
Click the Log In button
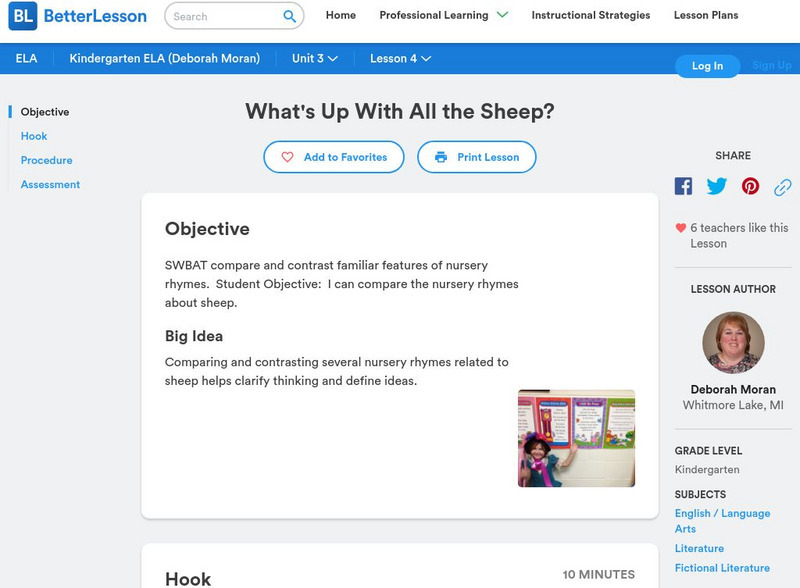point(707,66)
